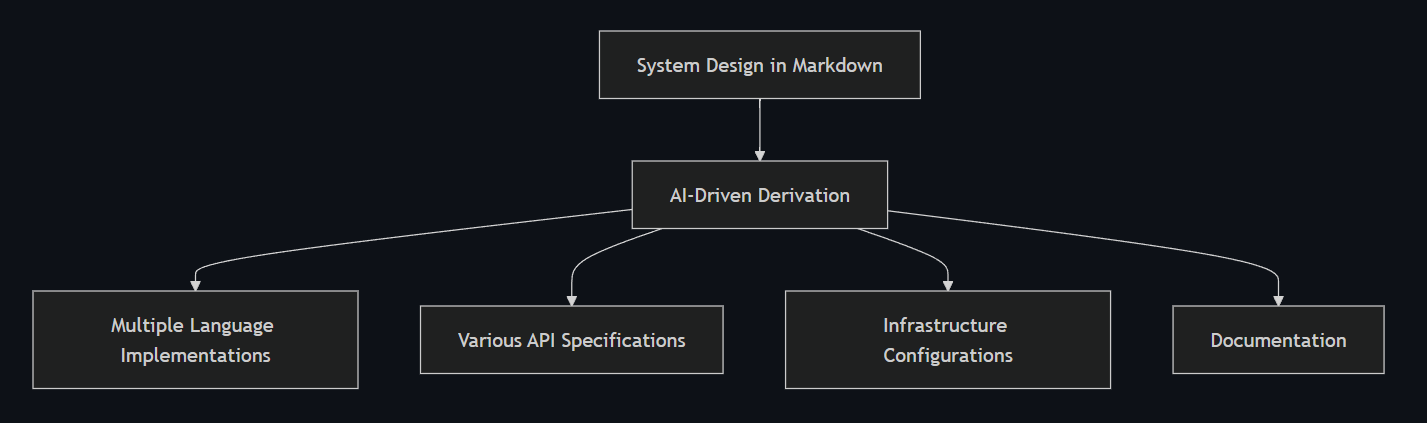
Task: Select the 'Multiple Language Implementations' box
Action: 195,340
